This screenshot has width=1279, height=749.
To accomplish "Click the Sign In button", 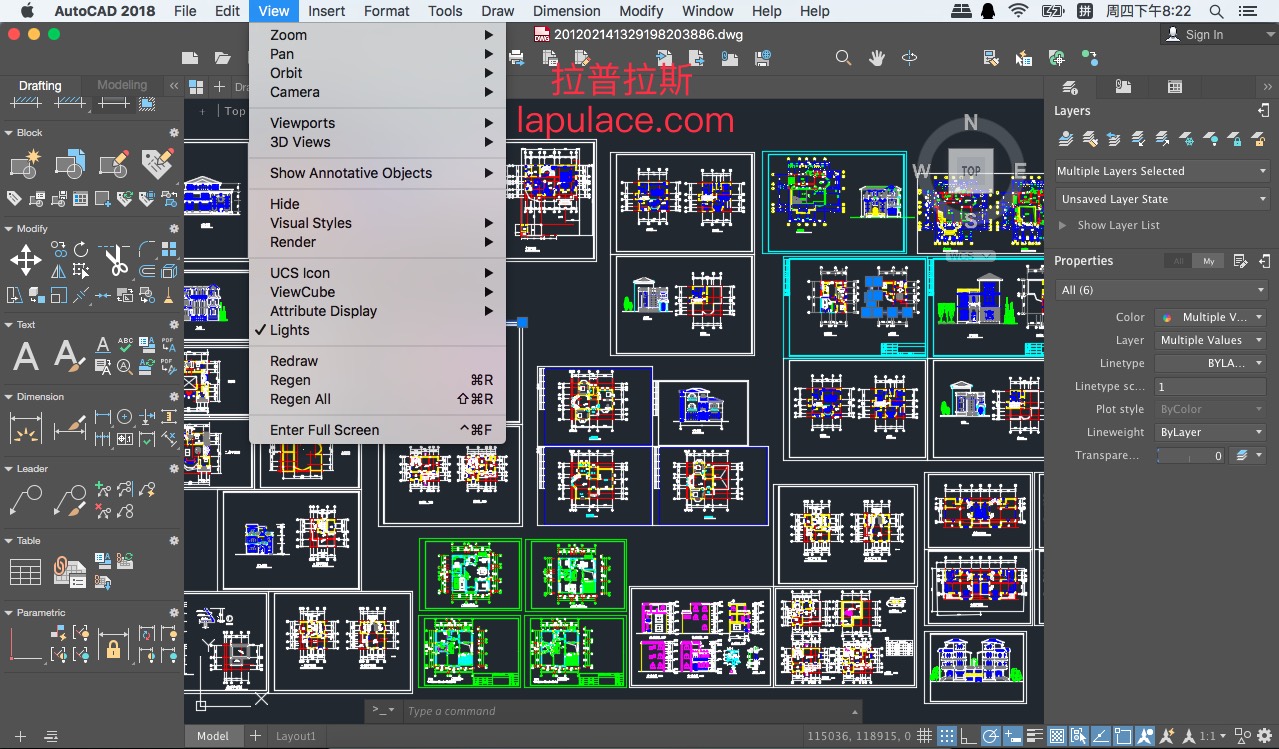I will (1204, 34).
